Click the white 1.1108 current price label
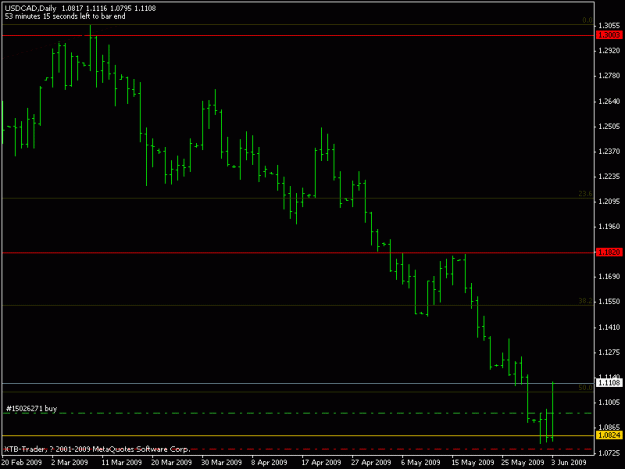This screenshot has height=469, width=625. pos(609,383)
